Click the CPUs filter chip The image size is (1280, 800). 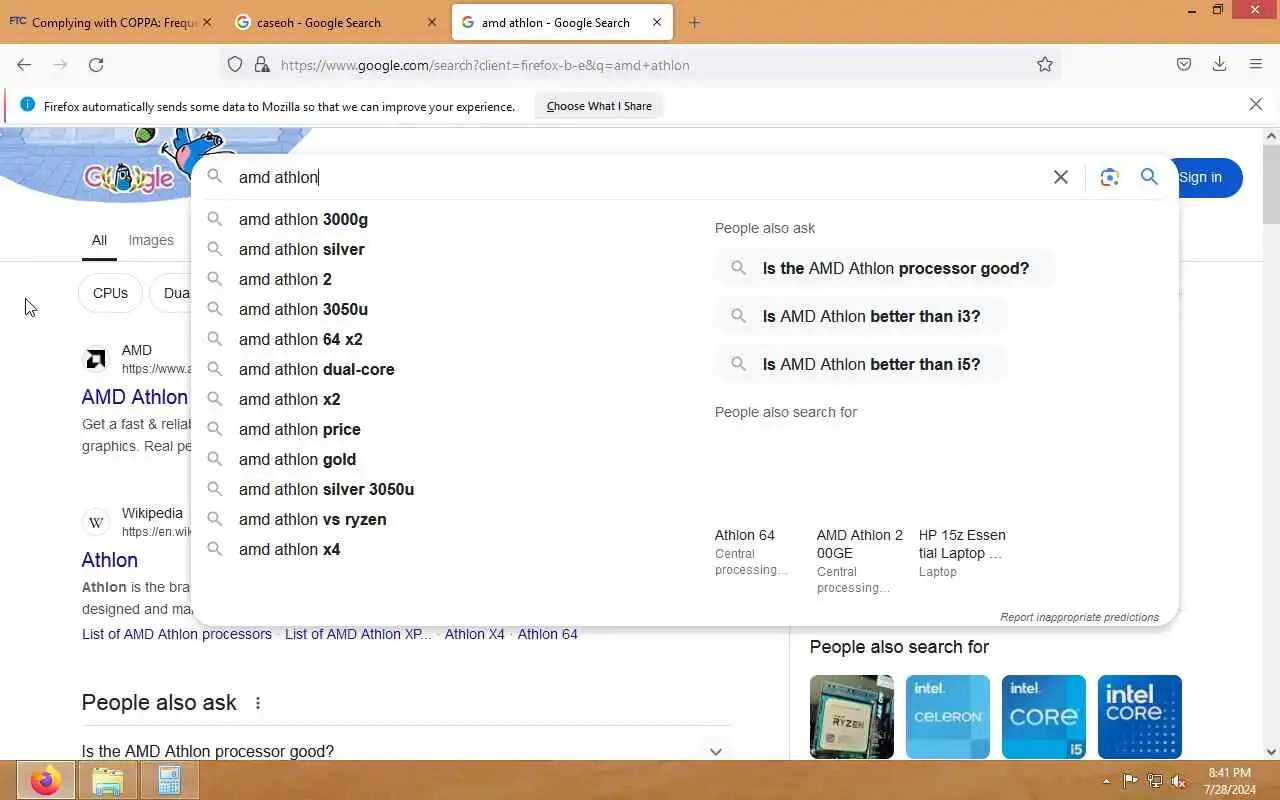tap(110, 293)
